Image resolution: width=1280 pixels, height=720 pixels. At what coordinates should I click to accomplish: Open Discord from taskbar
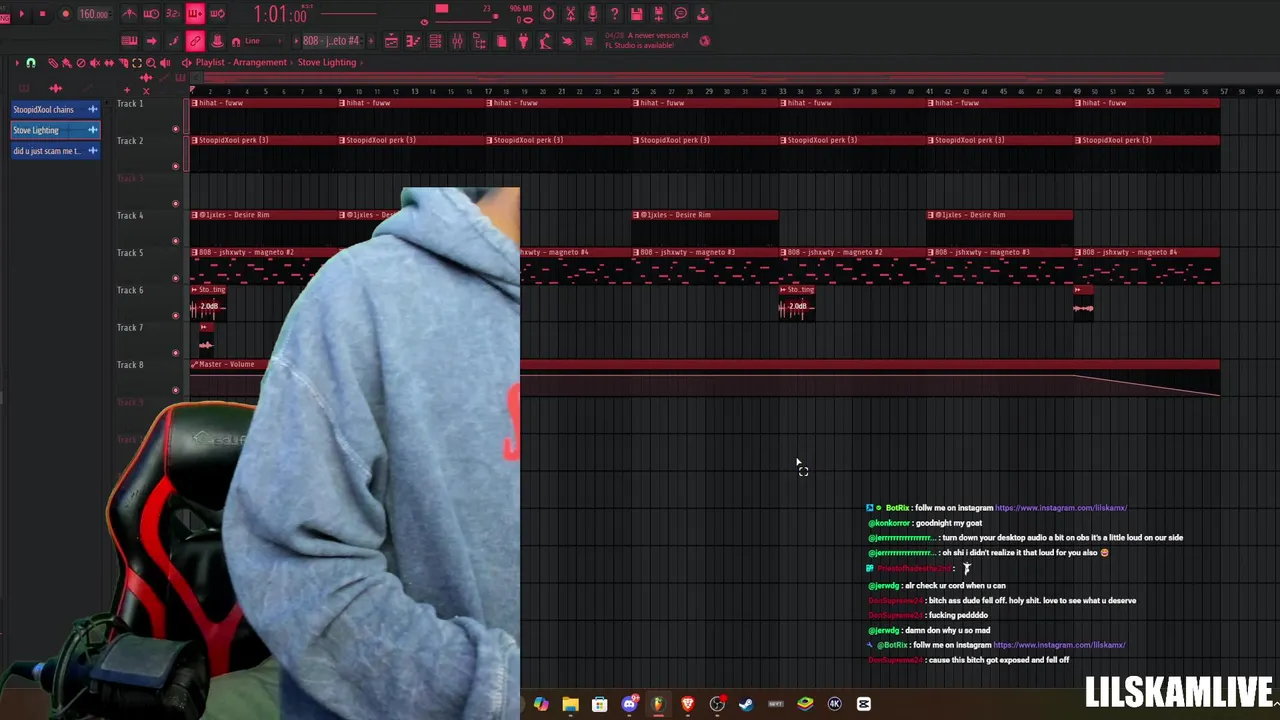(629, 704)
